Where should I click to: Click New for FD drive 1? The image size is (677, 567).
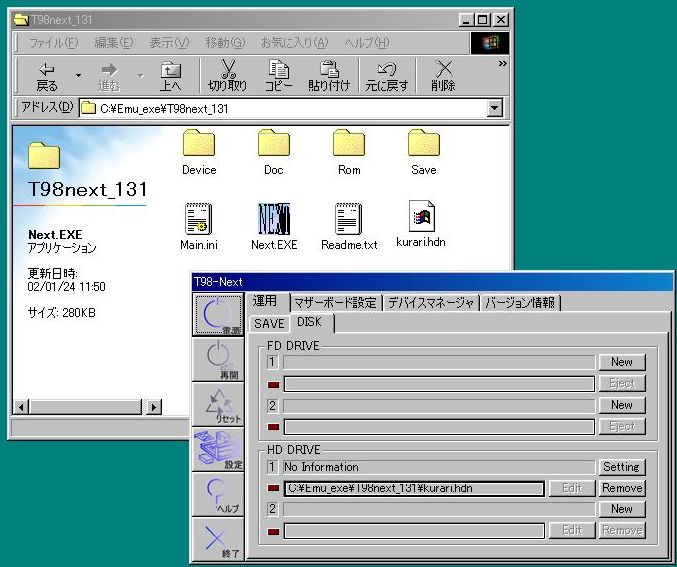click(x=622, y=362)
